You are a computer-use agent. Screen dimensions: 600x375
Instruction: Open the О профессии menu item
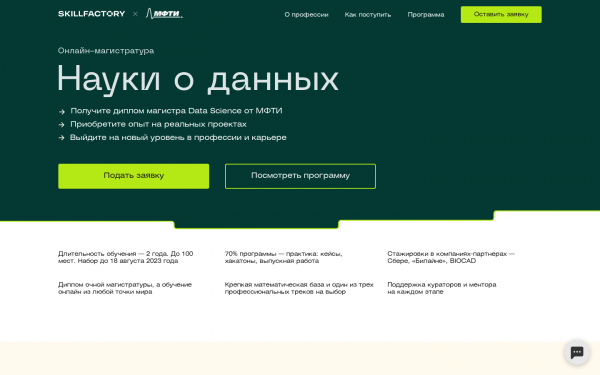coord(306,15)
